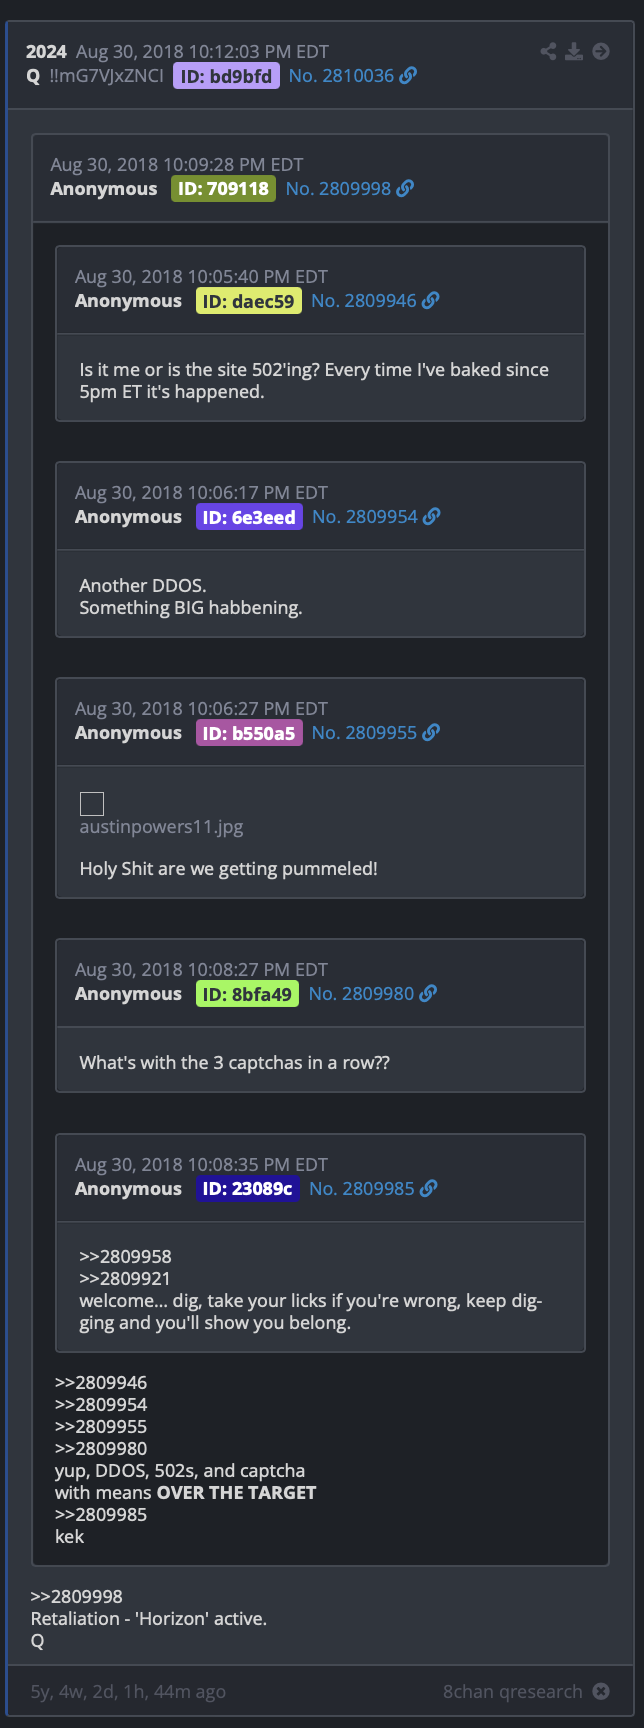The image size is (644, 1728).
Task: Select the olive ID: 709118 badge
Action: coord(223,189)
